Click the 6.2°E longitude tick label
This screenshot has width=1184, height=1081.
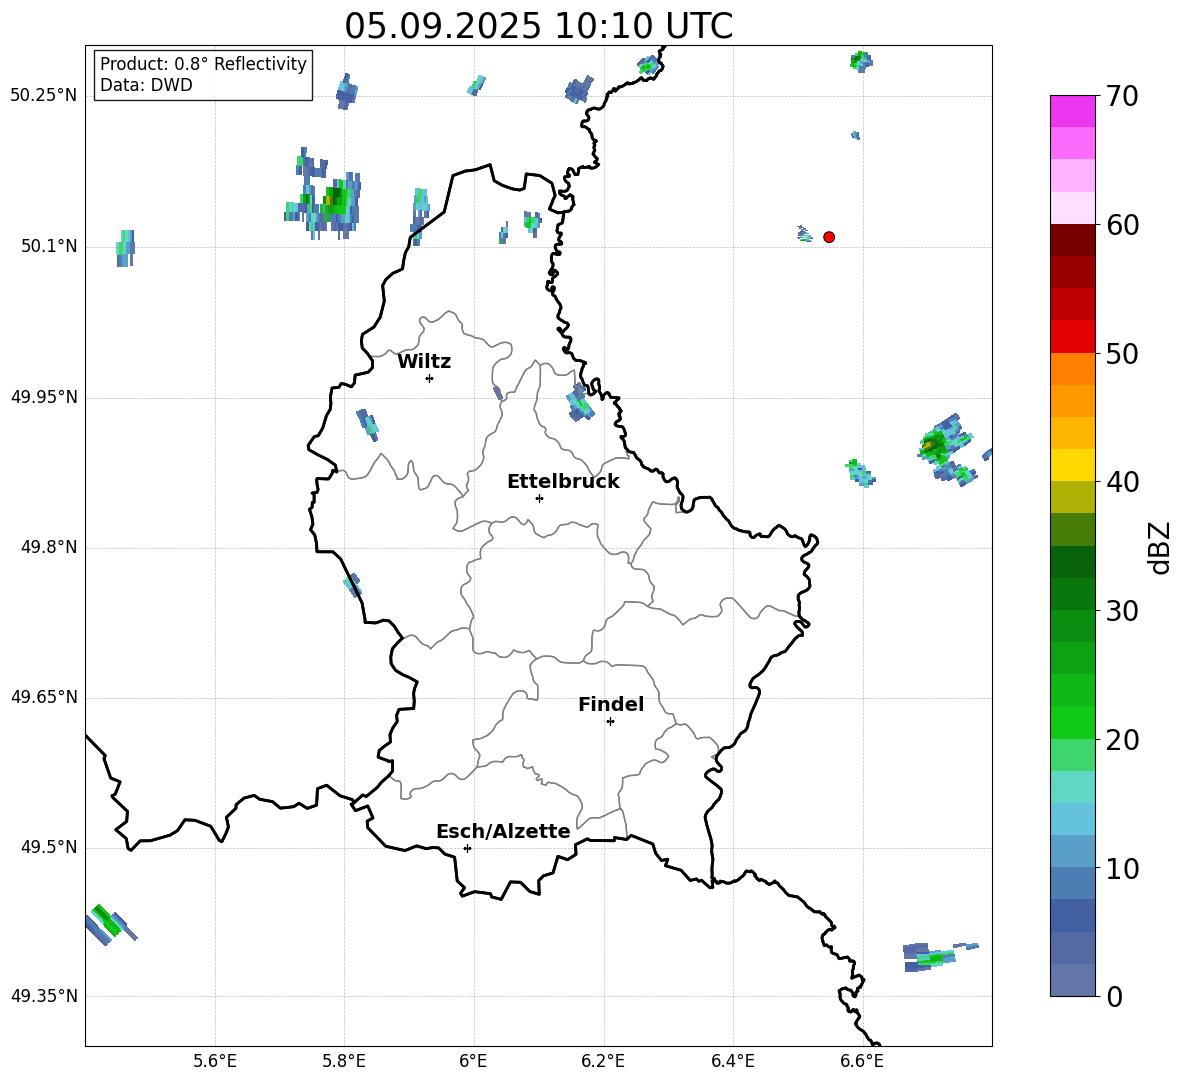pos(603,1061)
